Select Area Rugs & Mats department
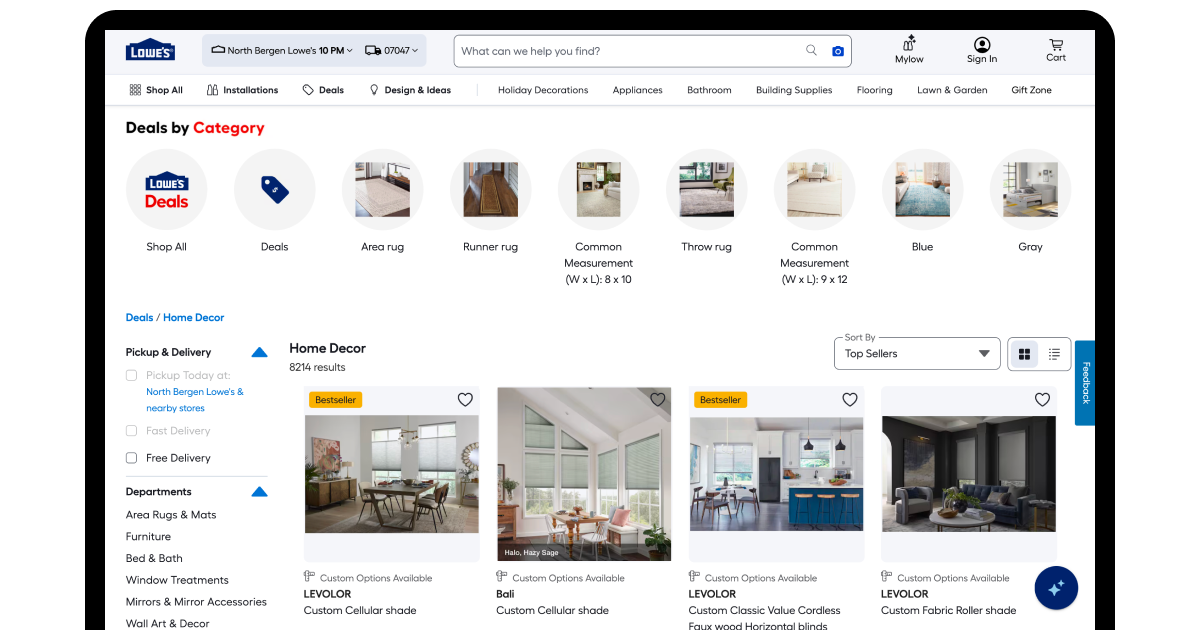 point(171,515)
